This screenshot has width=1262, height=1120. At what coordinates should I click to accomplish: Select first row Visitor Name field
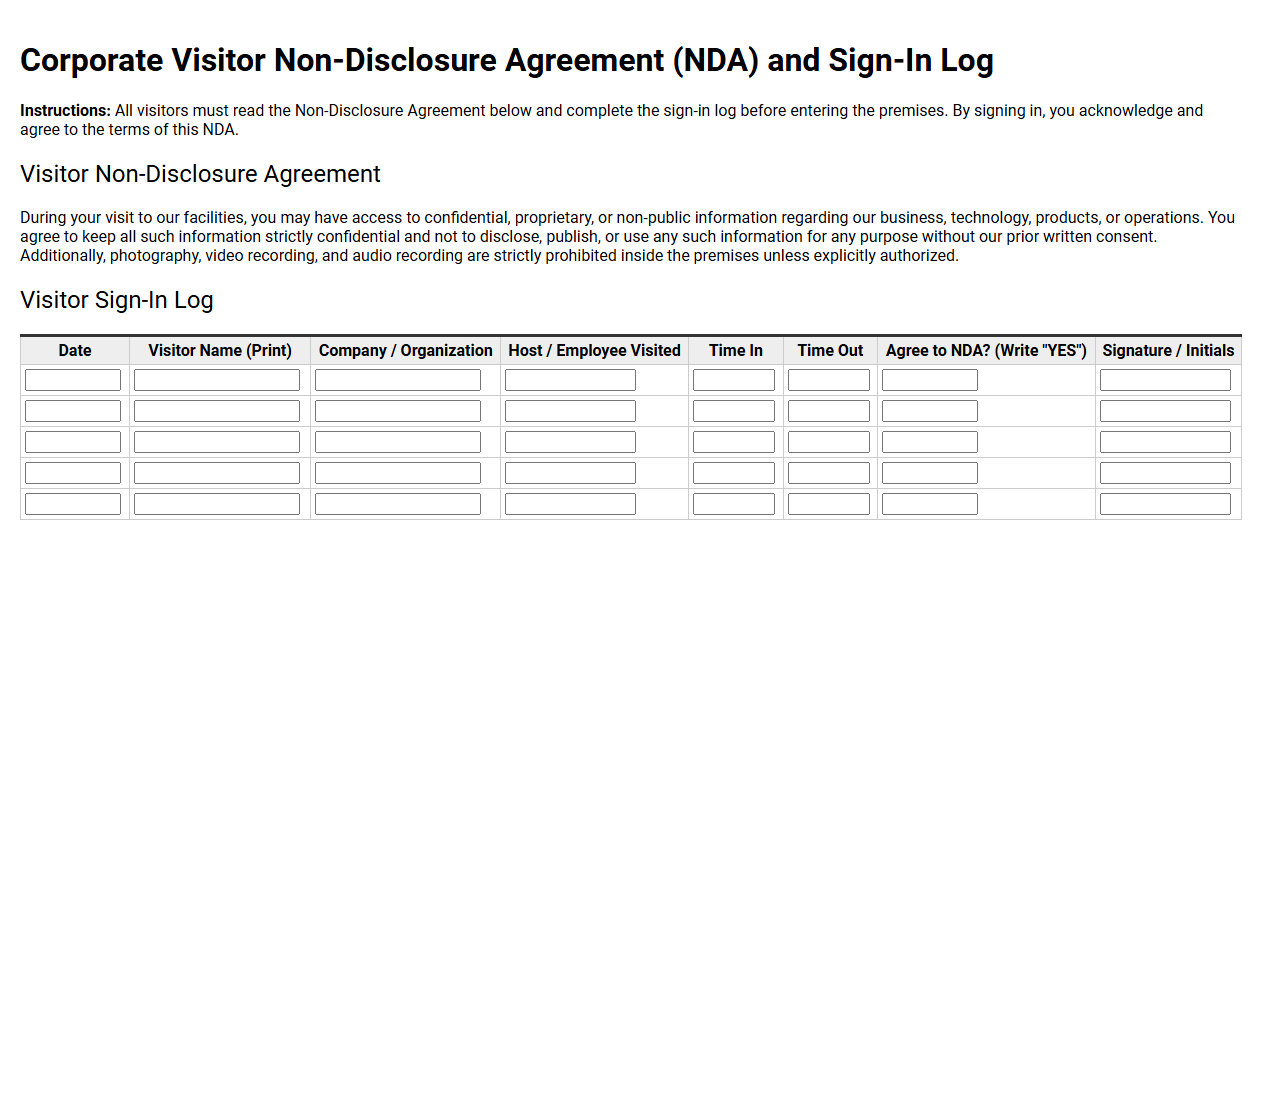point(217,380)
